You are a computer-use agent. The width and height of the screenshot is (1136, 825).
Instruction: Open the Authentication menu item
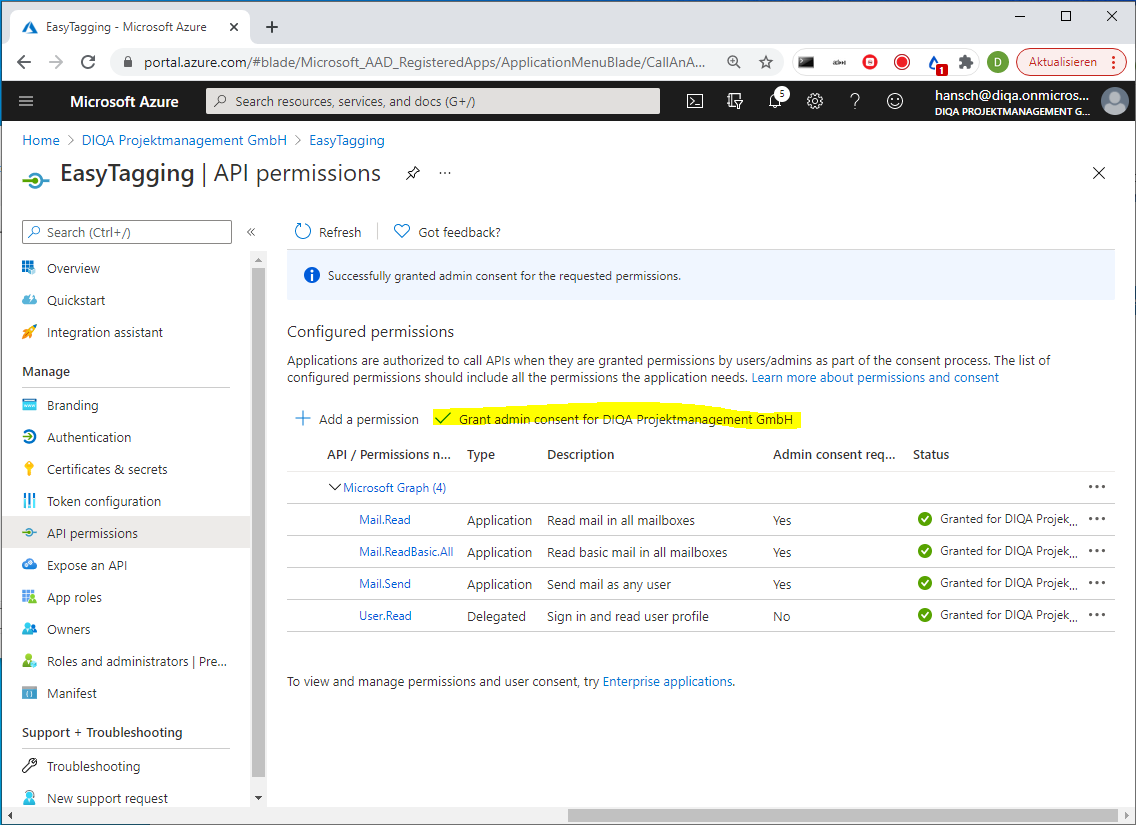tap(88, 437)
